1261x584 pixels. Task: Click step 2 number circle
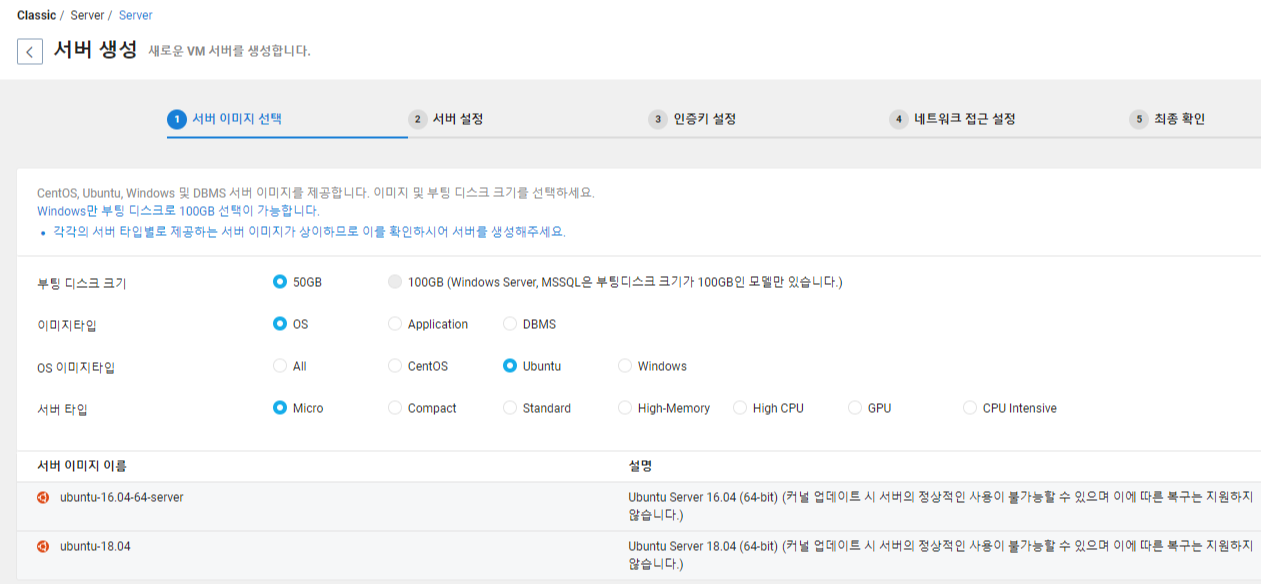pyautogui.click(x=418, y=119)
